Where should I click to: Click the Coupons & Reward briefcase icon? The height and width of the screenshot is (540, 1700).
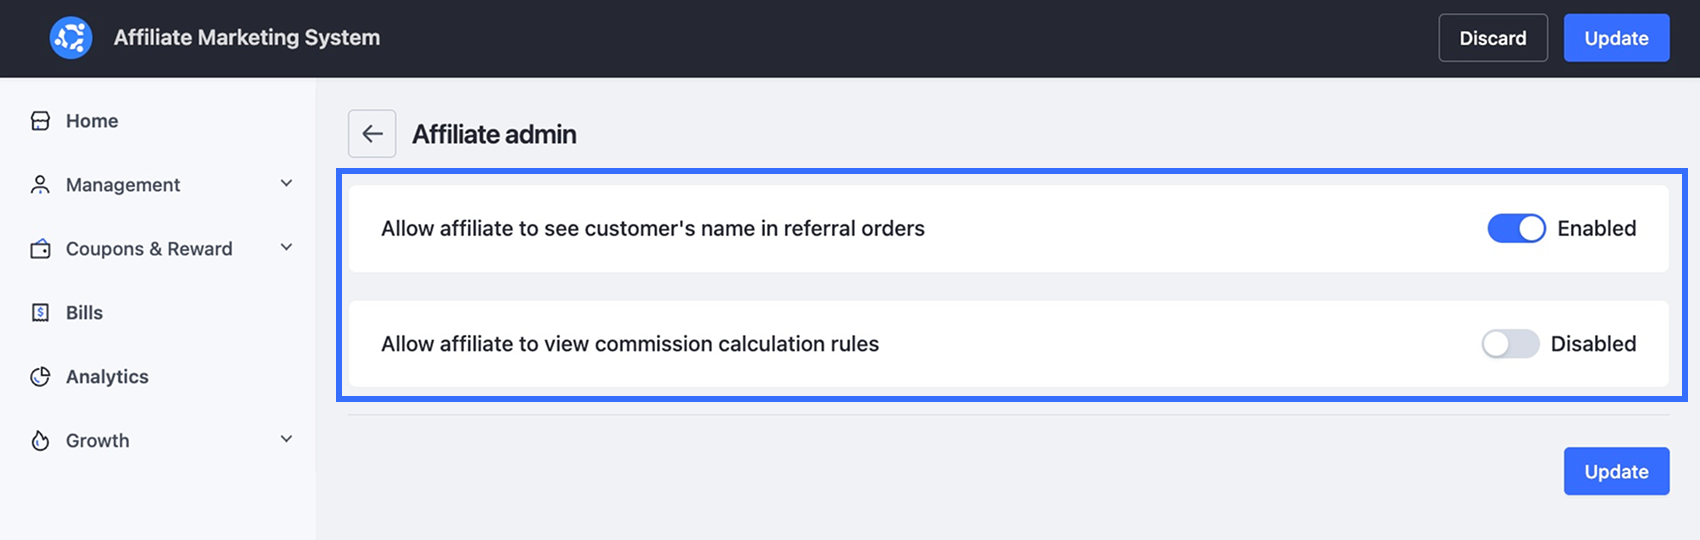pos(40,249)
